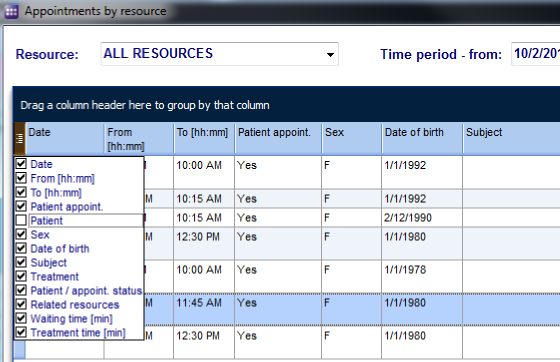Click the first 10:00 AM cell with 1/1/1992
Viewport: 560px width, 362px height.
pyautogui.click(x=204, y=172)
